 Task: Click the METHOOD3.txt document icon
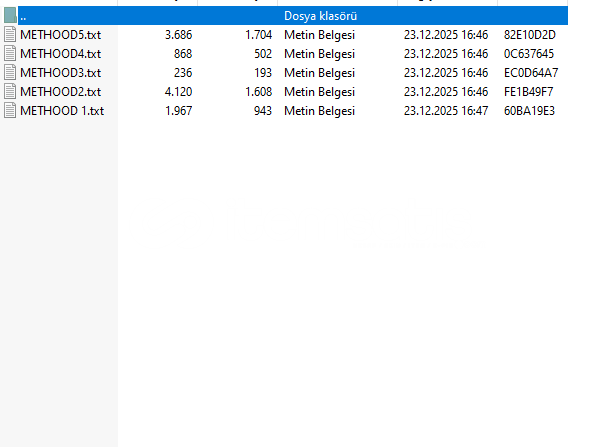11,73
